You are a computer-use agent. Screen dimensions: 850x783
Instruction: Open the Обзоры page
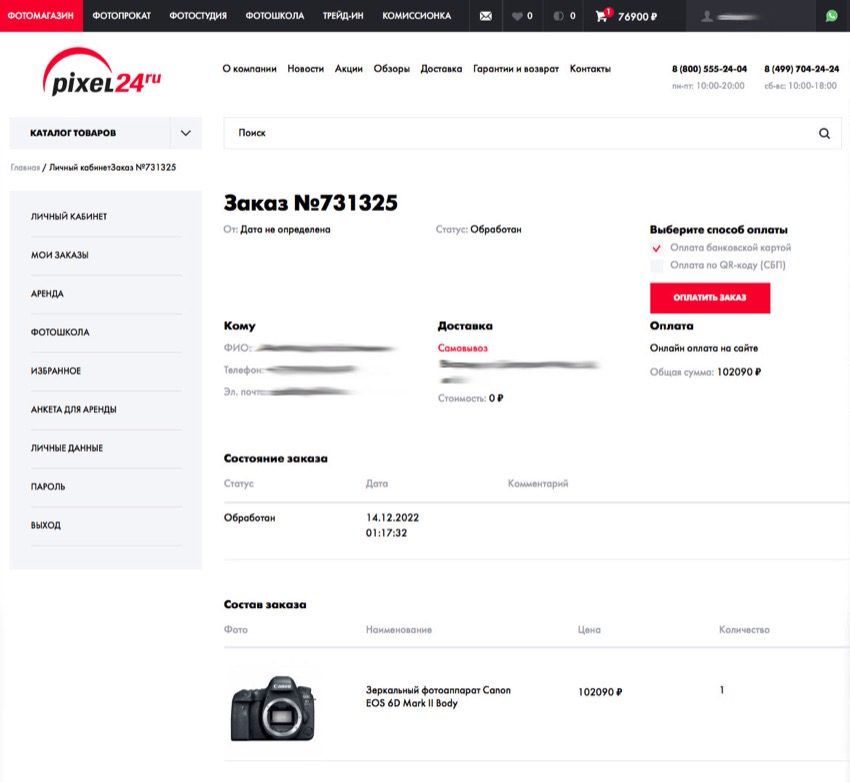[391, 69]
